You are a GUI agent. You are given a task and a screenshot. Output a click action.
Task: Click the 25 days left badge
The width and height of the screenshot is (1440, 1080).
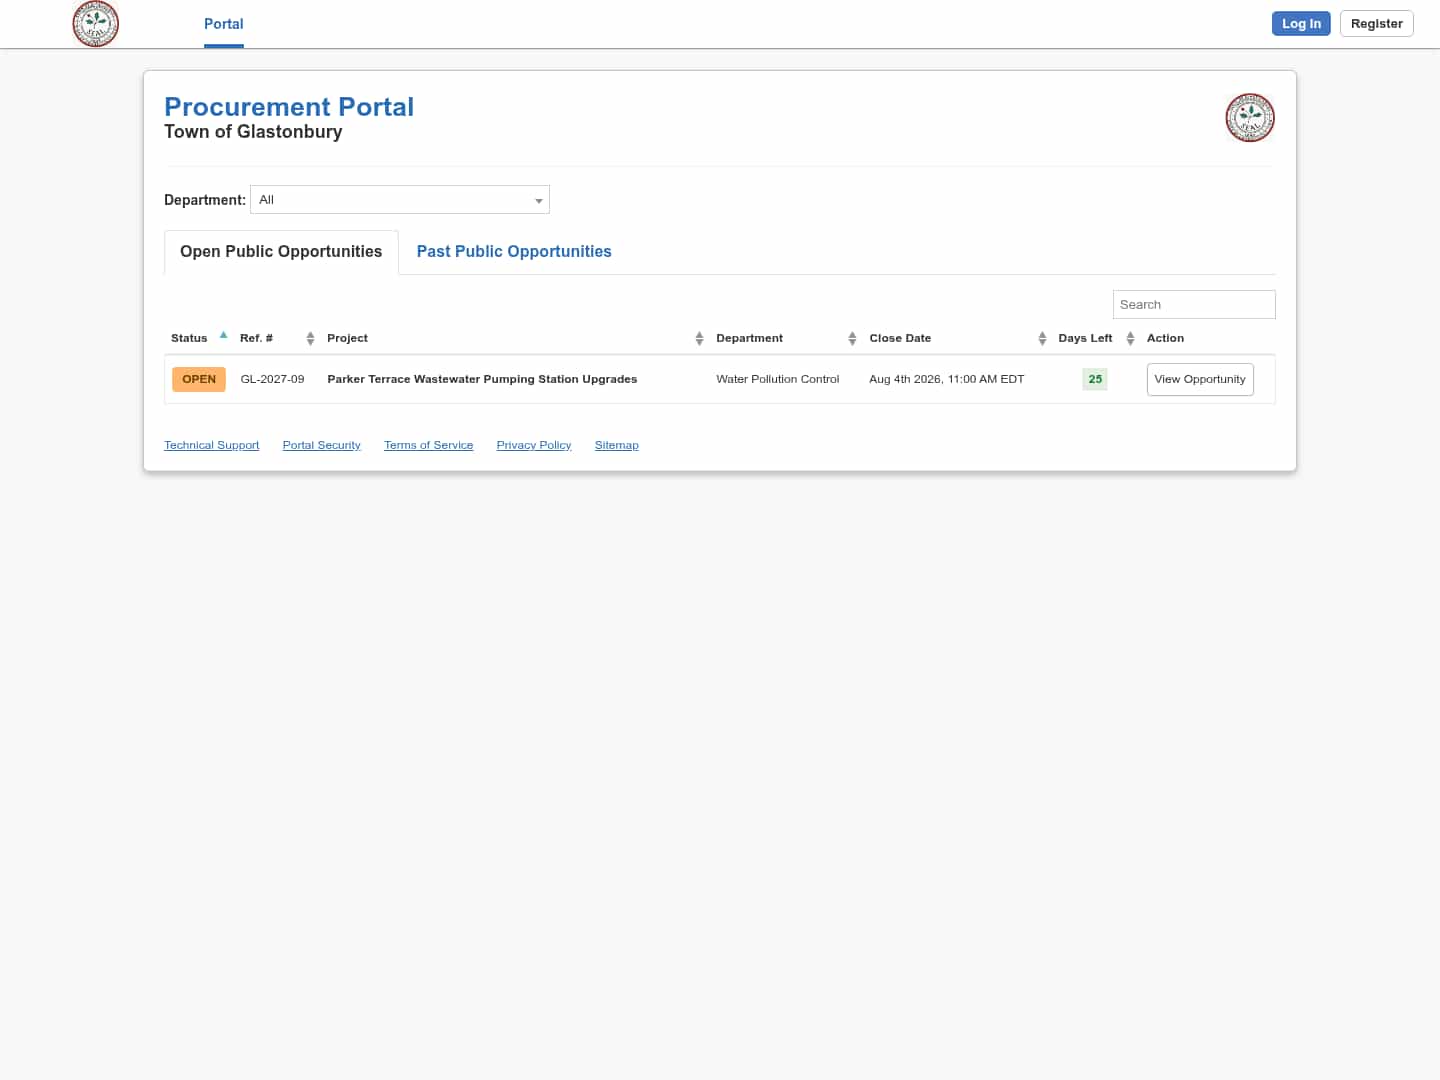tap(1095, 379)
